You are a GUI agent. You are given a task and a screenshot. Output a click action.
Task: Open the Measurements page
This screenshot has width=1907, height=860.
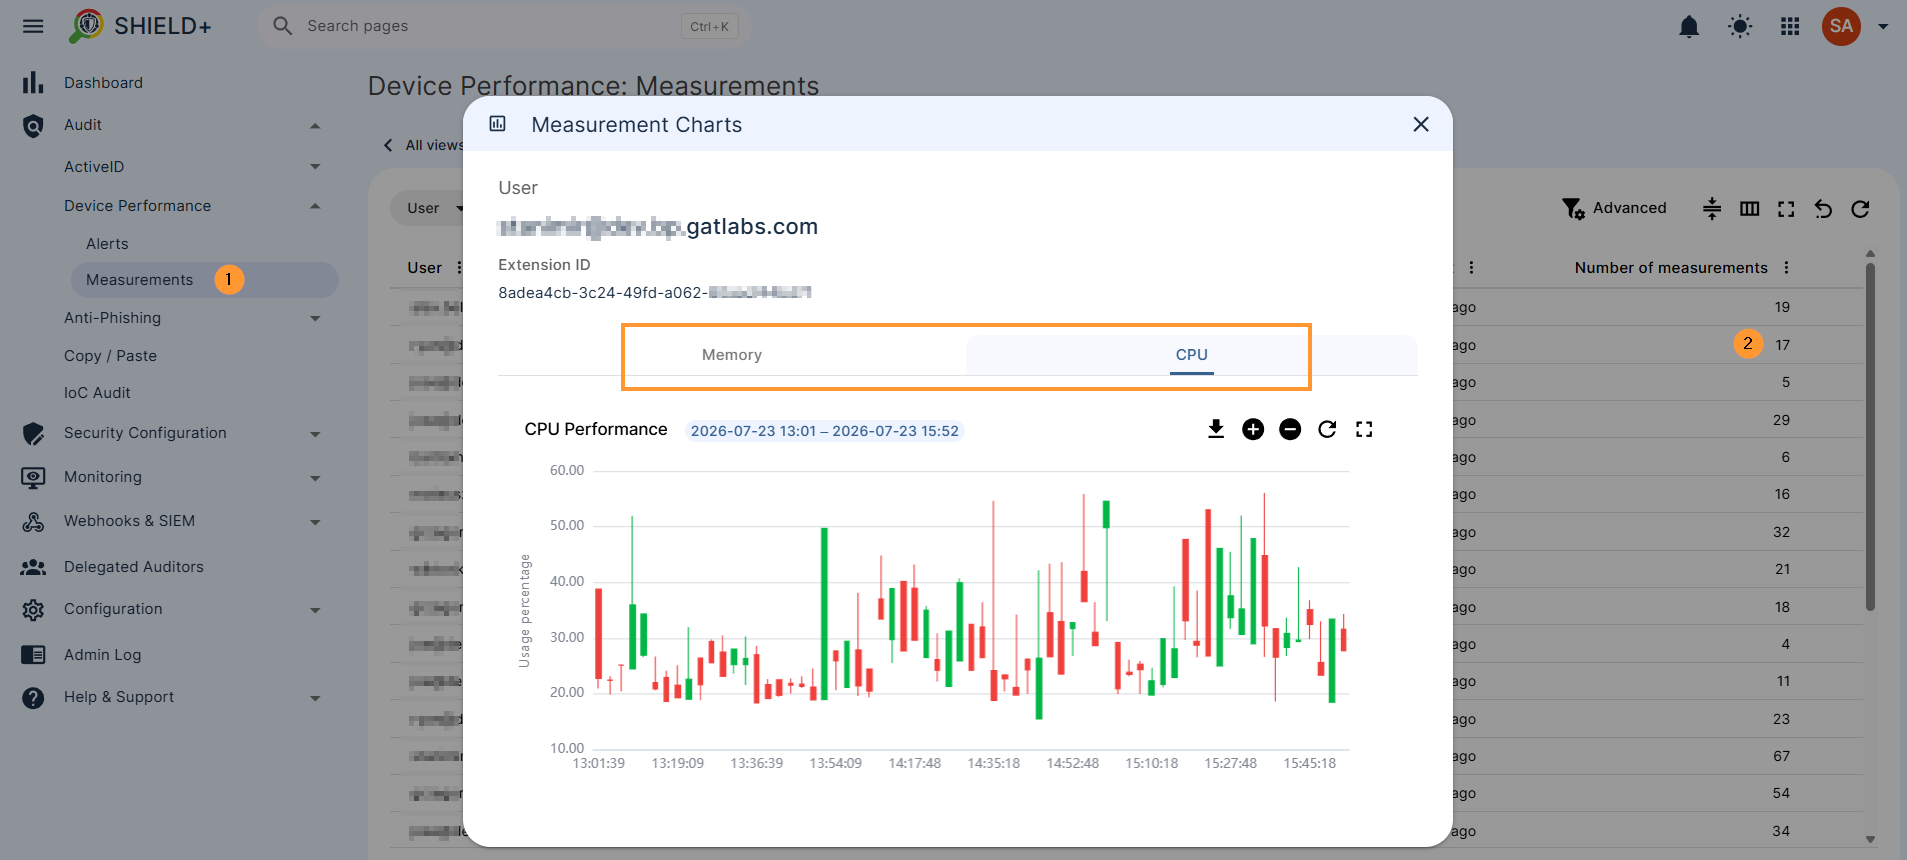pyautogui.click(x=205, y=280)
